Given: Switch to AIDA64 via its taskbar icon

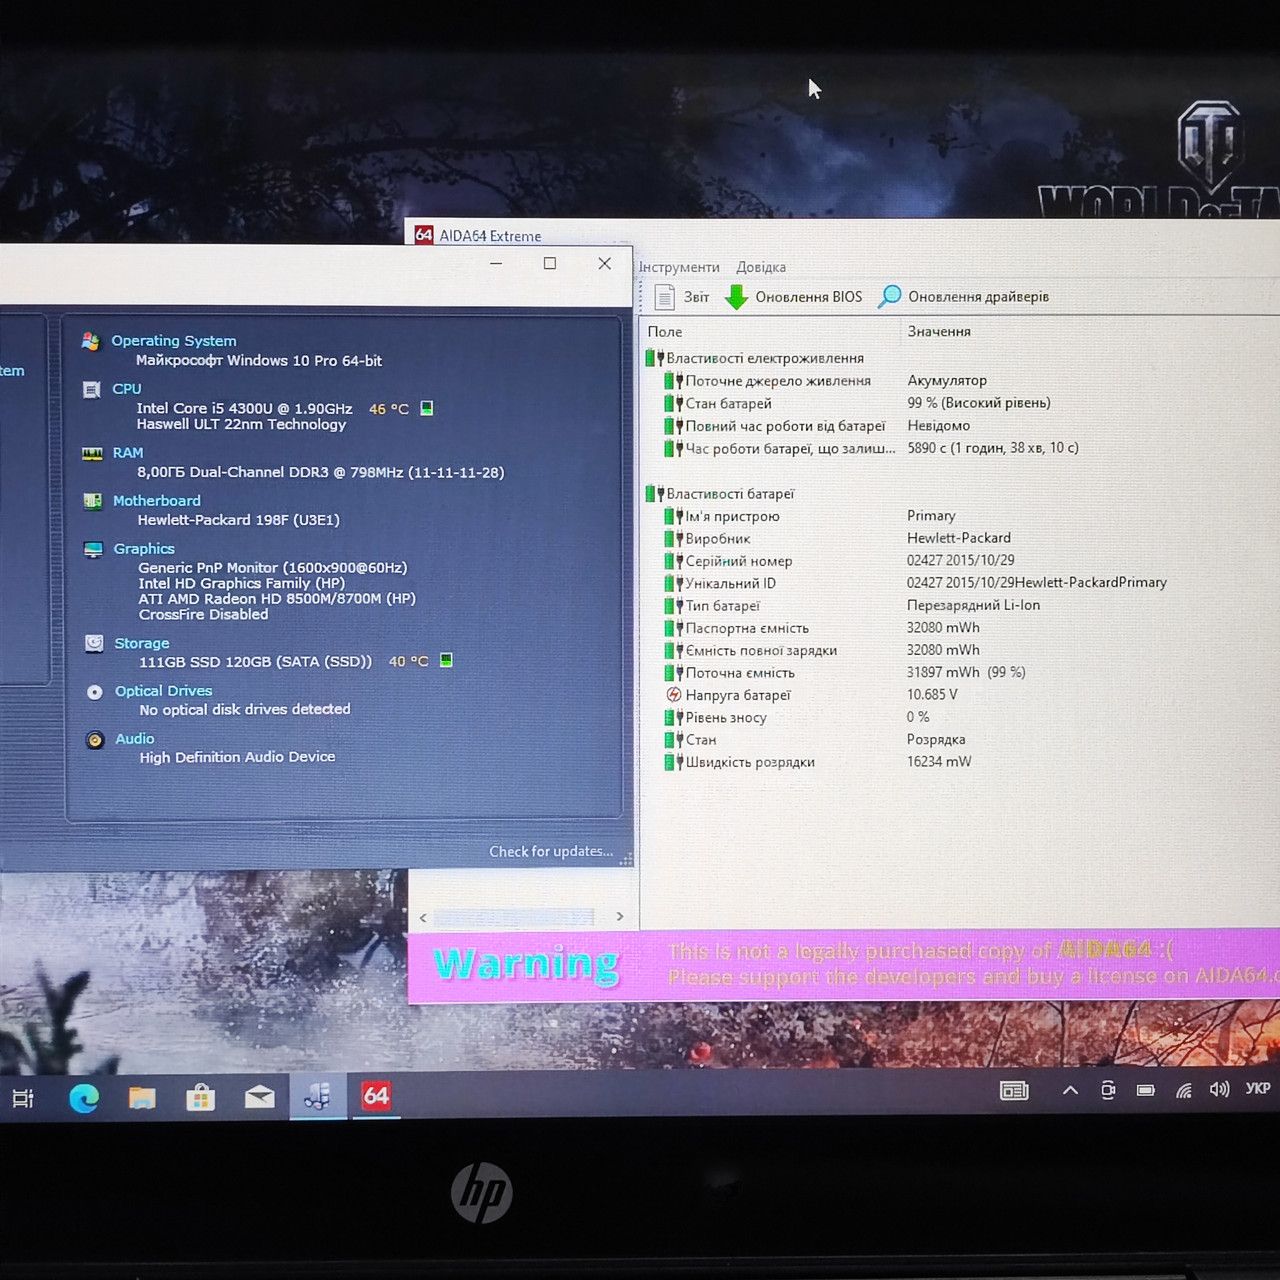Looking at the screenshot, I should tap(376, 1097).
